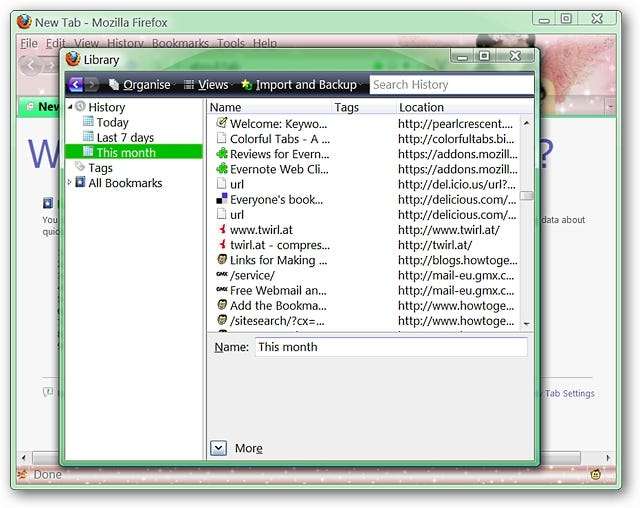Click puzzle icon of Reviews for Evern...
The image size is (640, 508).
coord(222,153)
